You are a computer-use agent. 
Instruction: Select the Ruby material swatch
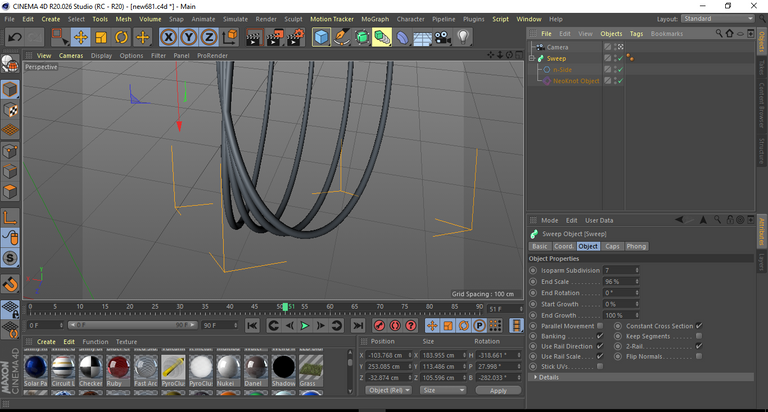tap(118, 370)
